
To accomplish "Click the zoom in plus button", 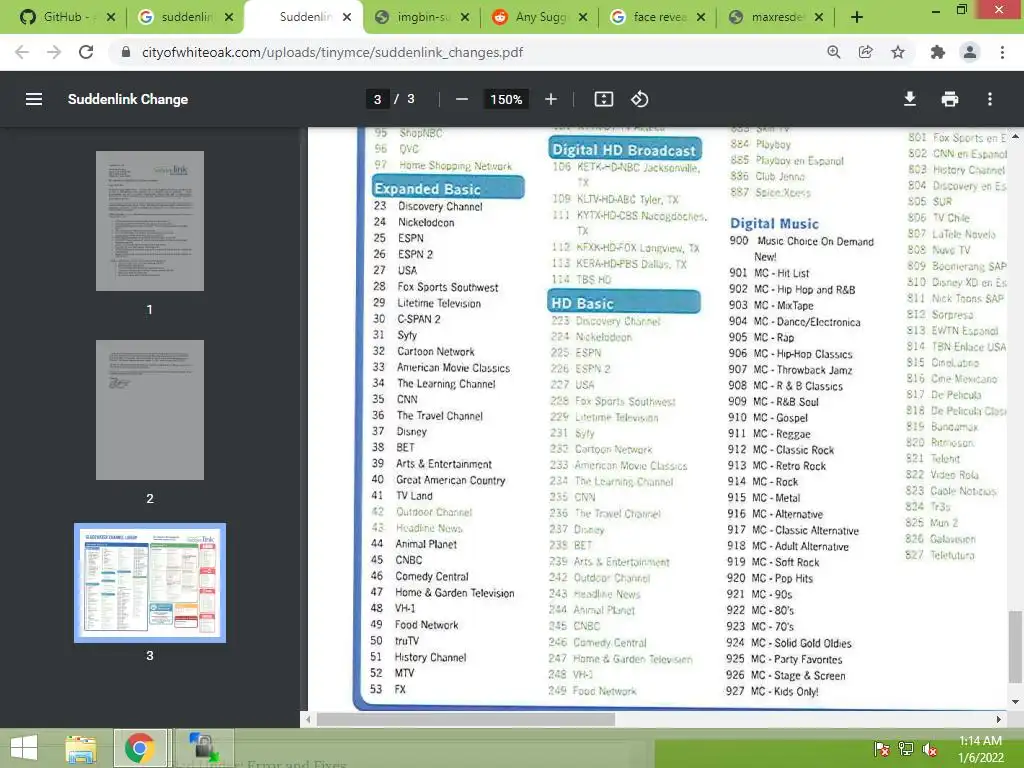I will click(x=551, y=99).
